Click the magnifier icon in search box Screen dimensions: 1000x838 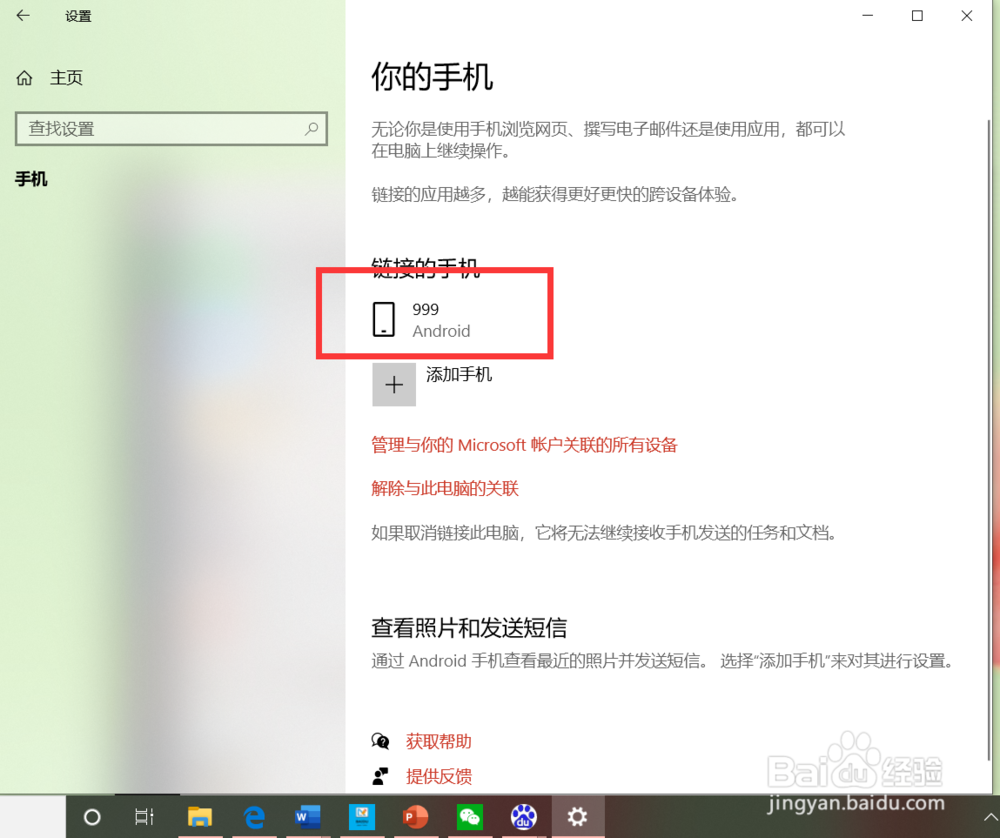310,128
